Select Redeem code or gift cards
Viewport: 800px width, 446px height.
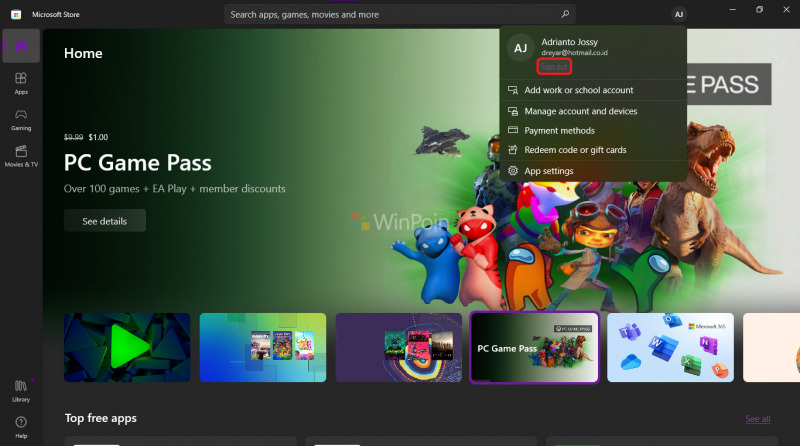(x=593, y=150)
